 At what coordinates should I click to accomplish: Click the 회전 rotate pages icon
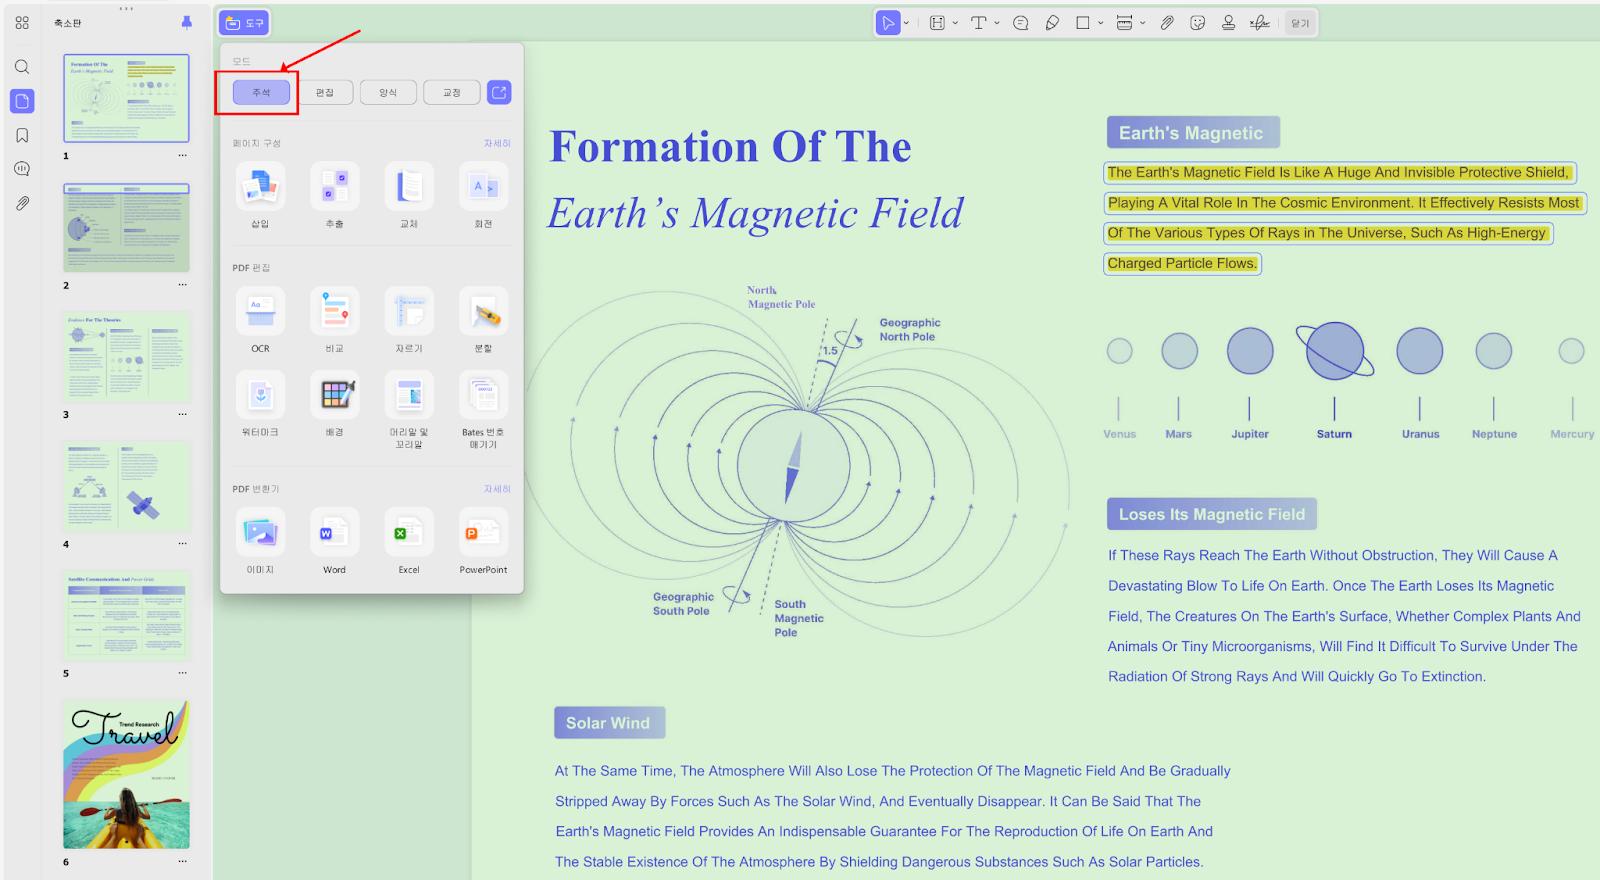click(483, 186)
